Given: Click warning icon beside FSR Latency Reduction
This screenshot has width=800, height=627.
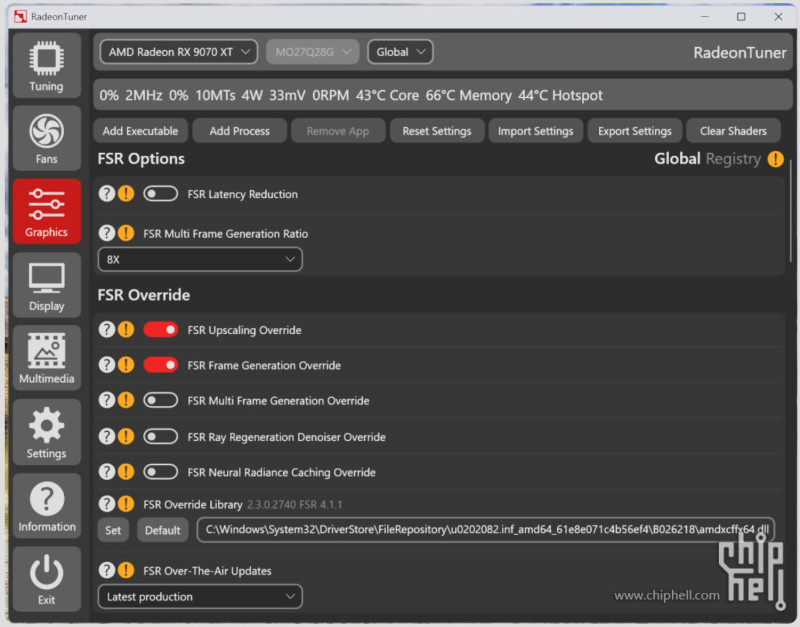Looking at the screenshot, I should pos(126,194).
